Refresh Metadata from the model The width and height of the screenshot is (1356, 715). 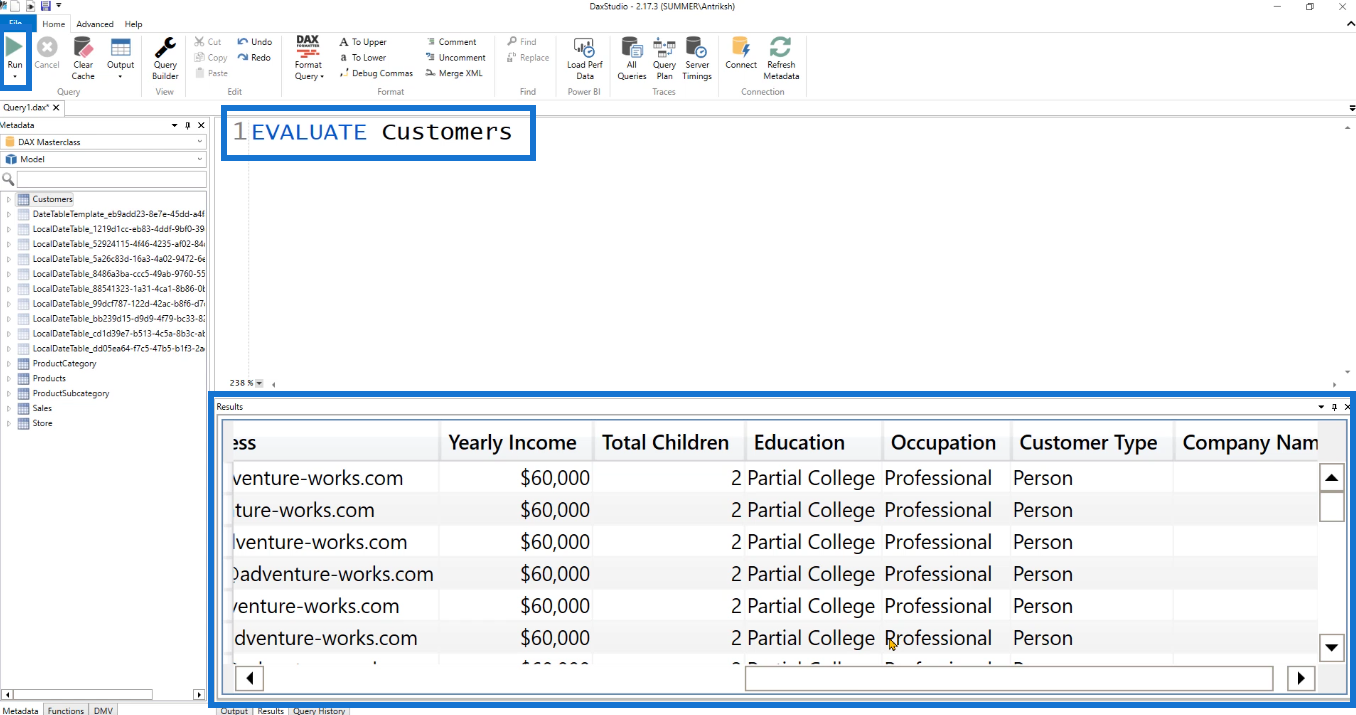(781, 58)
